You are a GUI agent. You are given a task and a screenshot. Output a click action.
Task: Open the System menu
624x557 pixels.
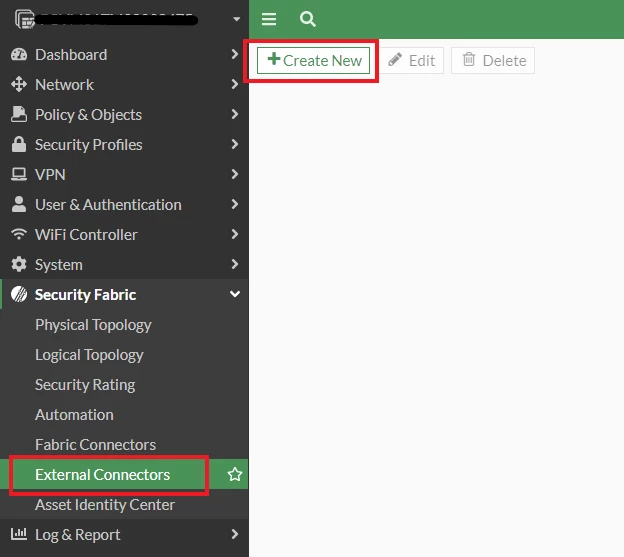click(x=124, y=264)
